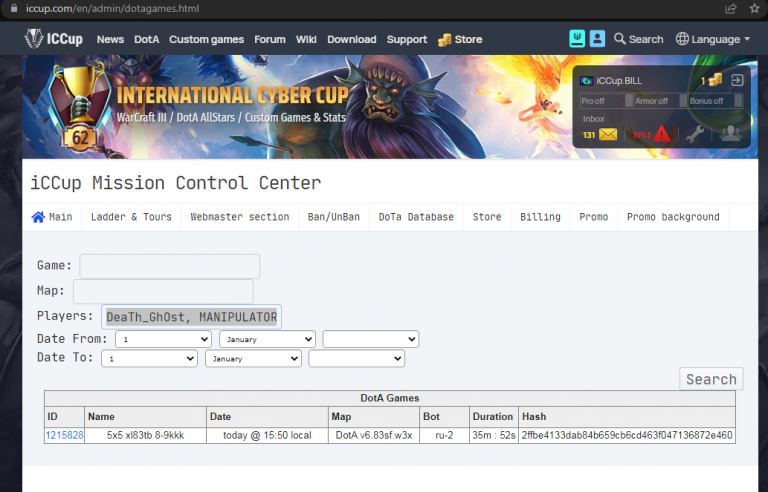Click the bot cell ru-2
The width and height of the screenshot is (768, 492).
444,435
